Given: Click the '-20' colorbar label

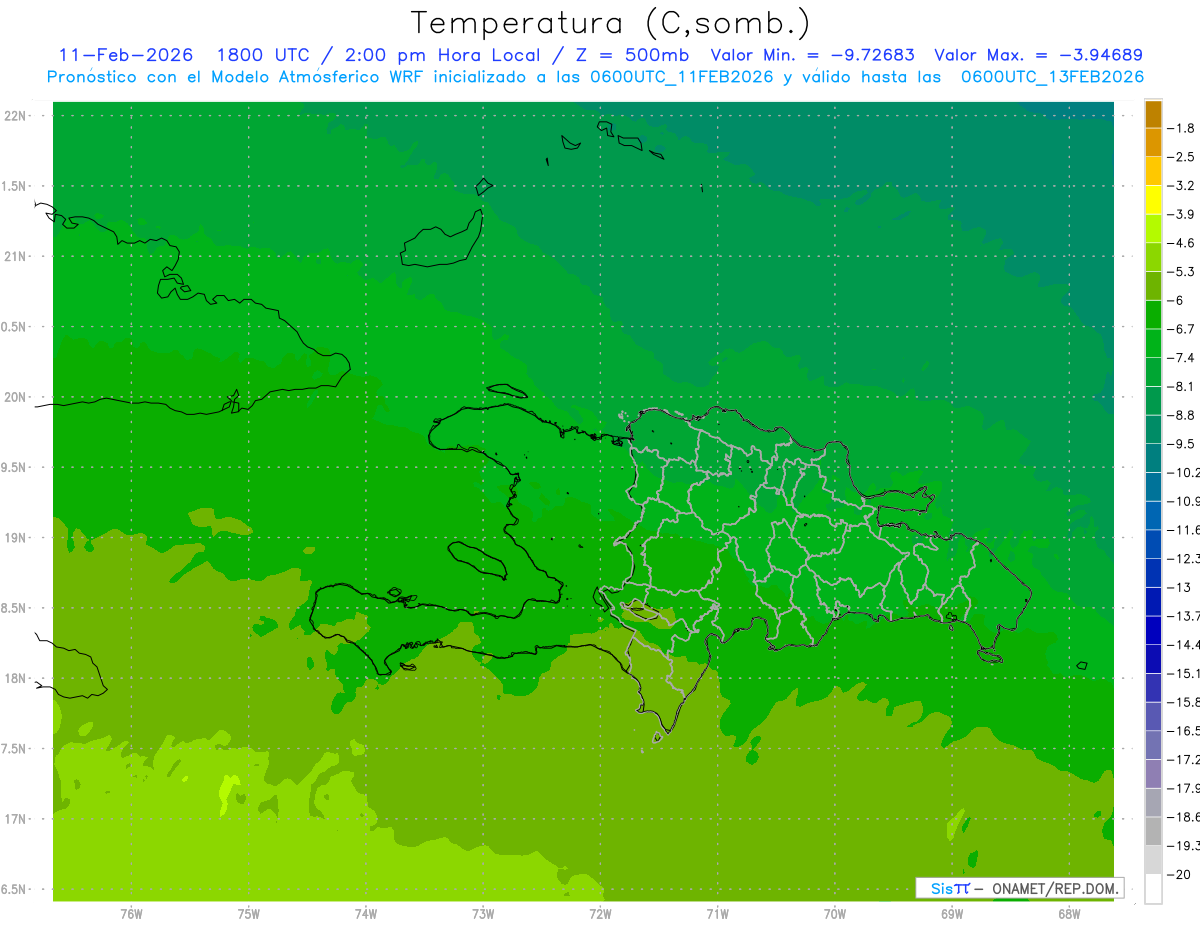Looking at the screenshot, I should click(x=1179, y=874).
